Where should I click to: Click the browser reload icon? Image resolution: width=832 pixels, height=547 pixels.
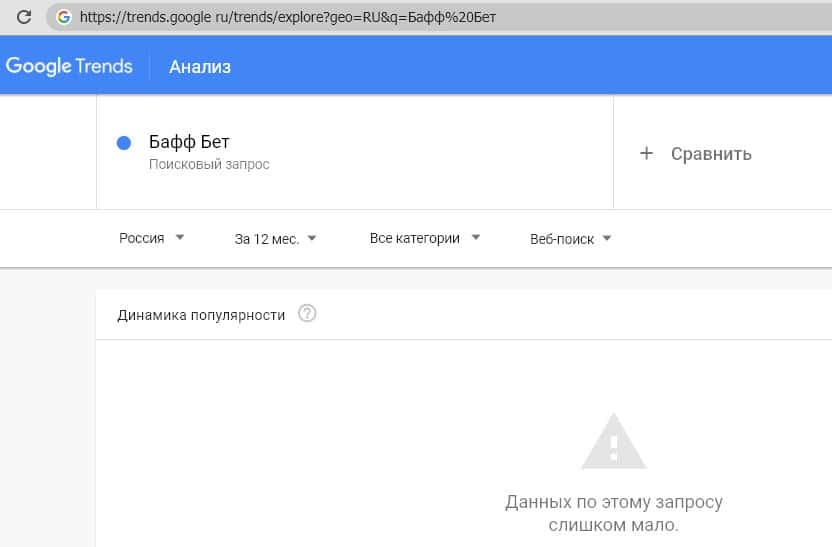pyautogui.click(x=23, y=17)
